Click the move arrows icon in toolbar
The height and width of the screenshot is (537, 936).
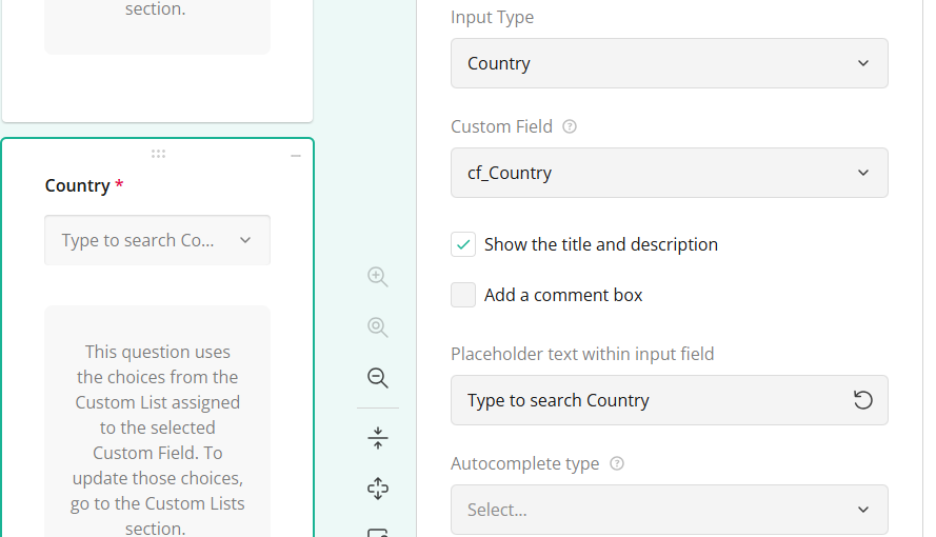tap(377, 489)
